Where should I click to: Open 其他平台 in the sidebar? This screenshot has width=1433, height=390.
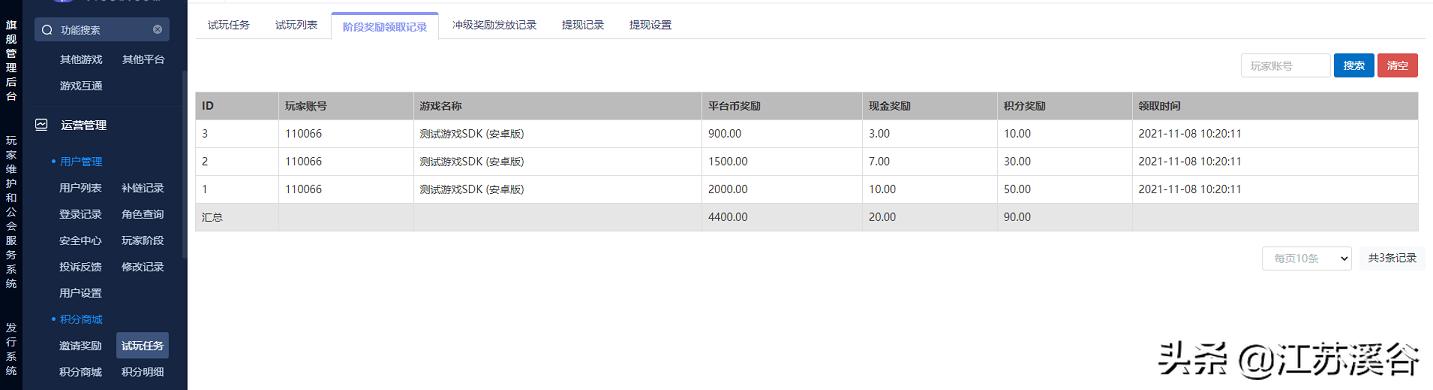coord(143,59)
